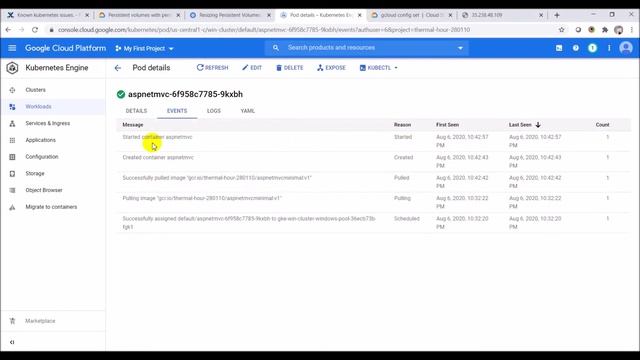The image size is (640, 360).
Task: Open the KUBECTL dropdown menu
Action: click(x=379, y=68)
